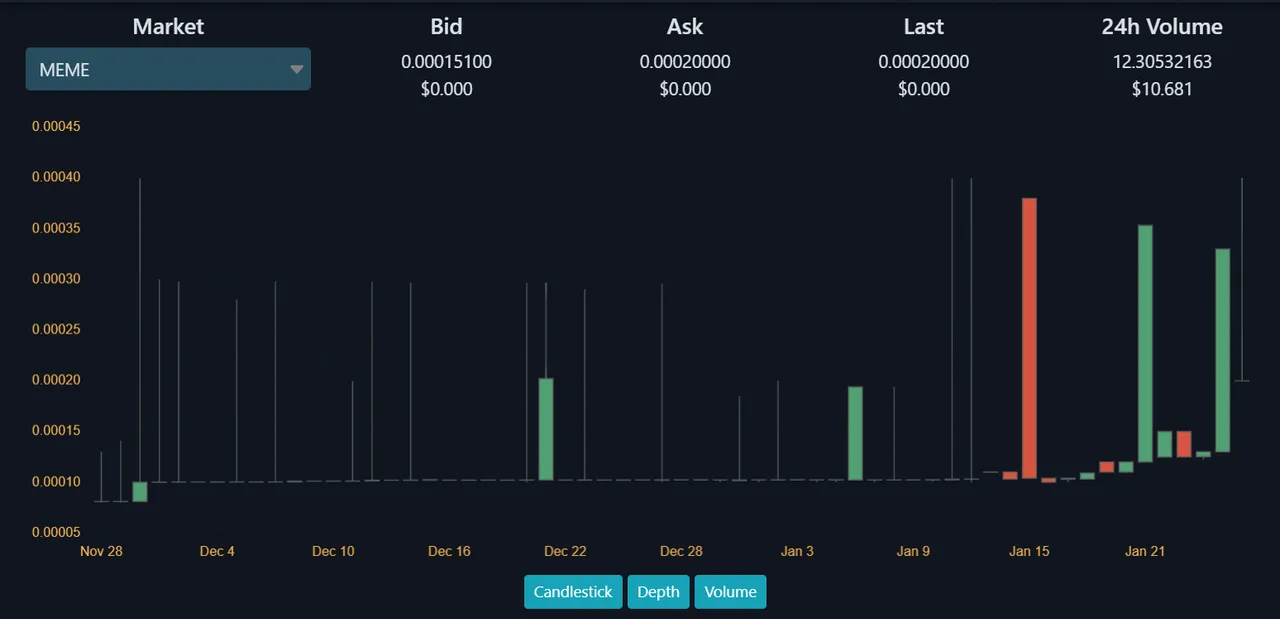The width and height of the screenshot is (1280, 619).
Task: Open the MEME market dropdown
Action: point(168,69)
